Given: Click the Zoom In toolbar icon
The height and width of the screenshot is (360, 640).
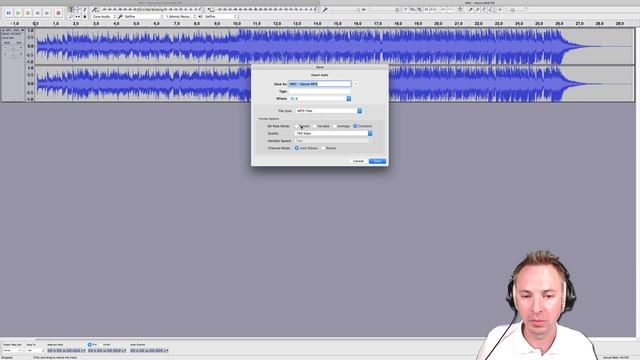Looking at the screenshot, I should 470,9.
